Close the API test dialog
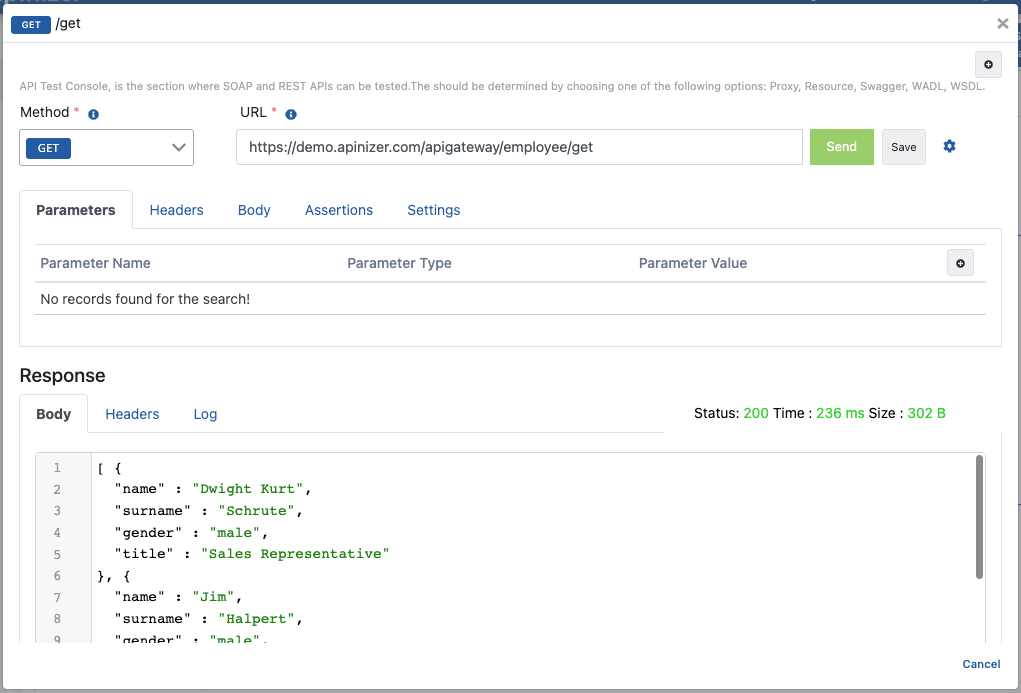The height and width of the screenshot is (693, 1021). pyautogui.click(x=1002, y=24)
